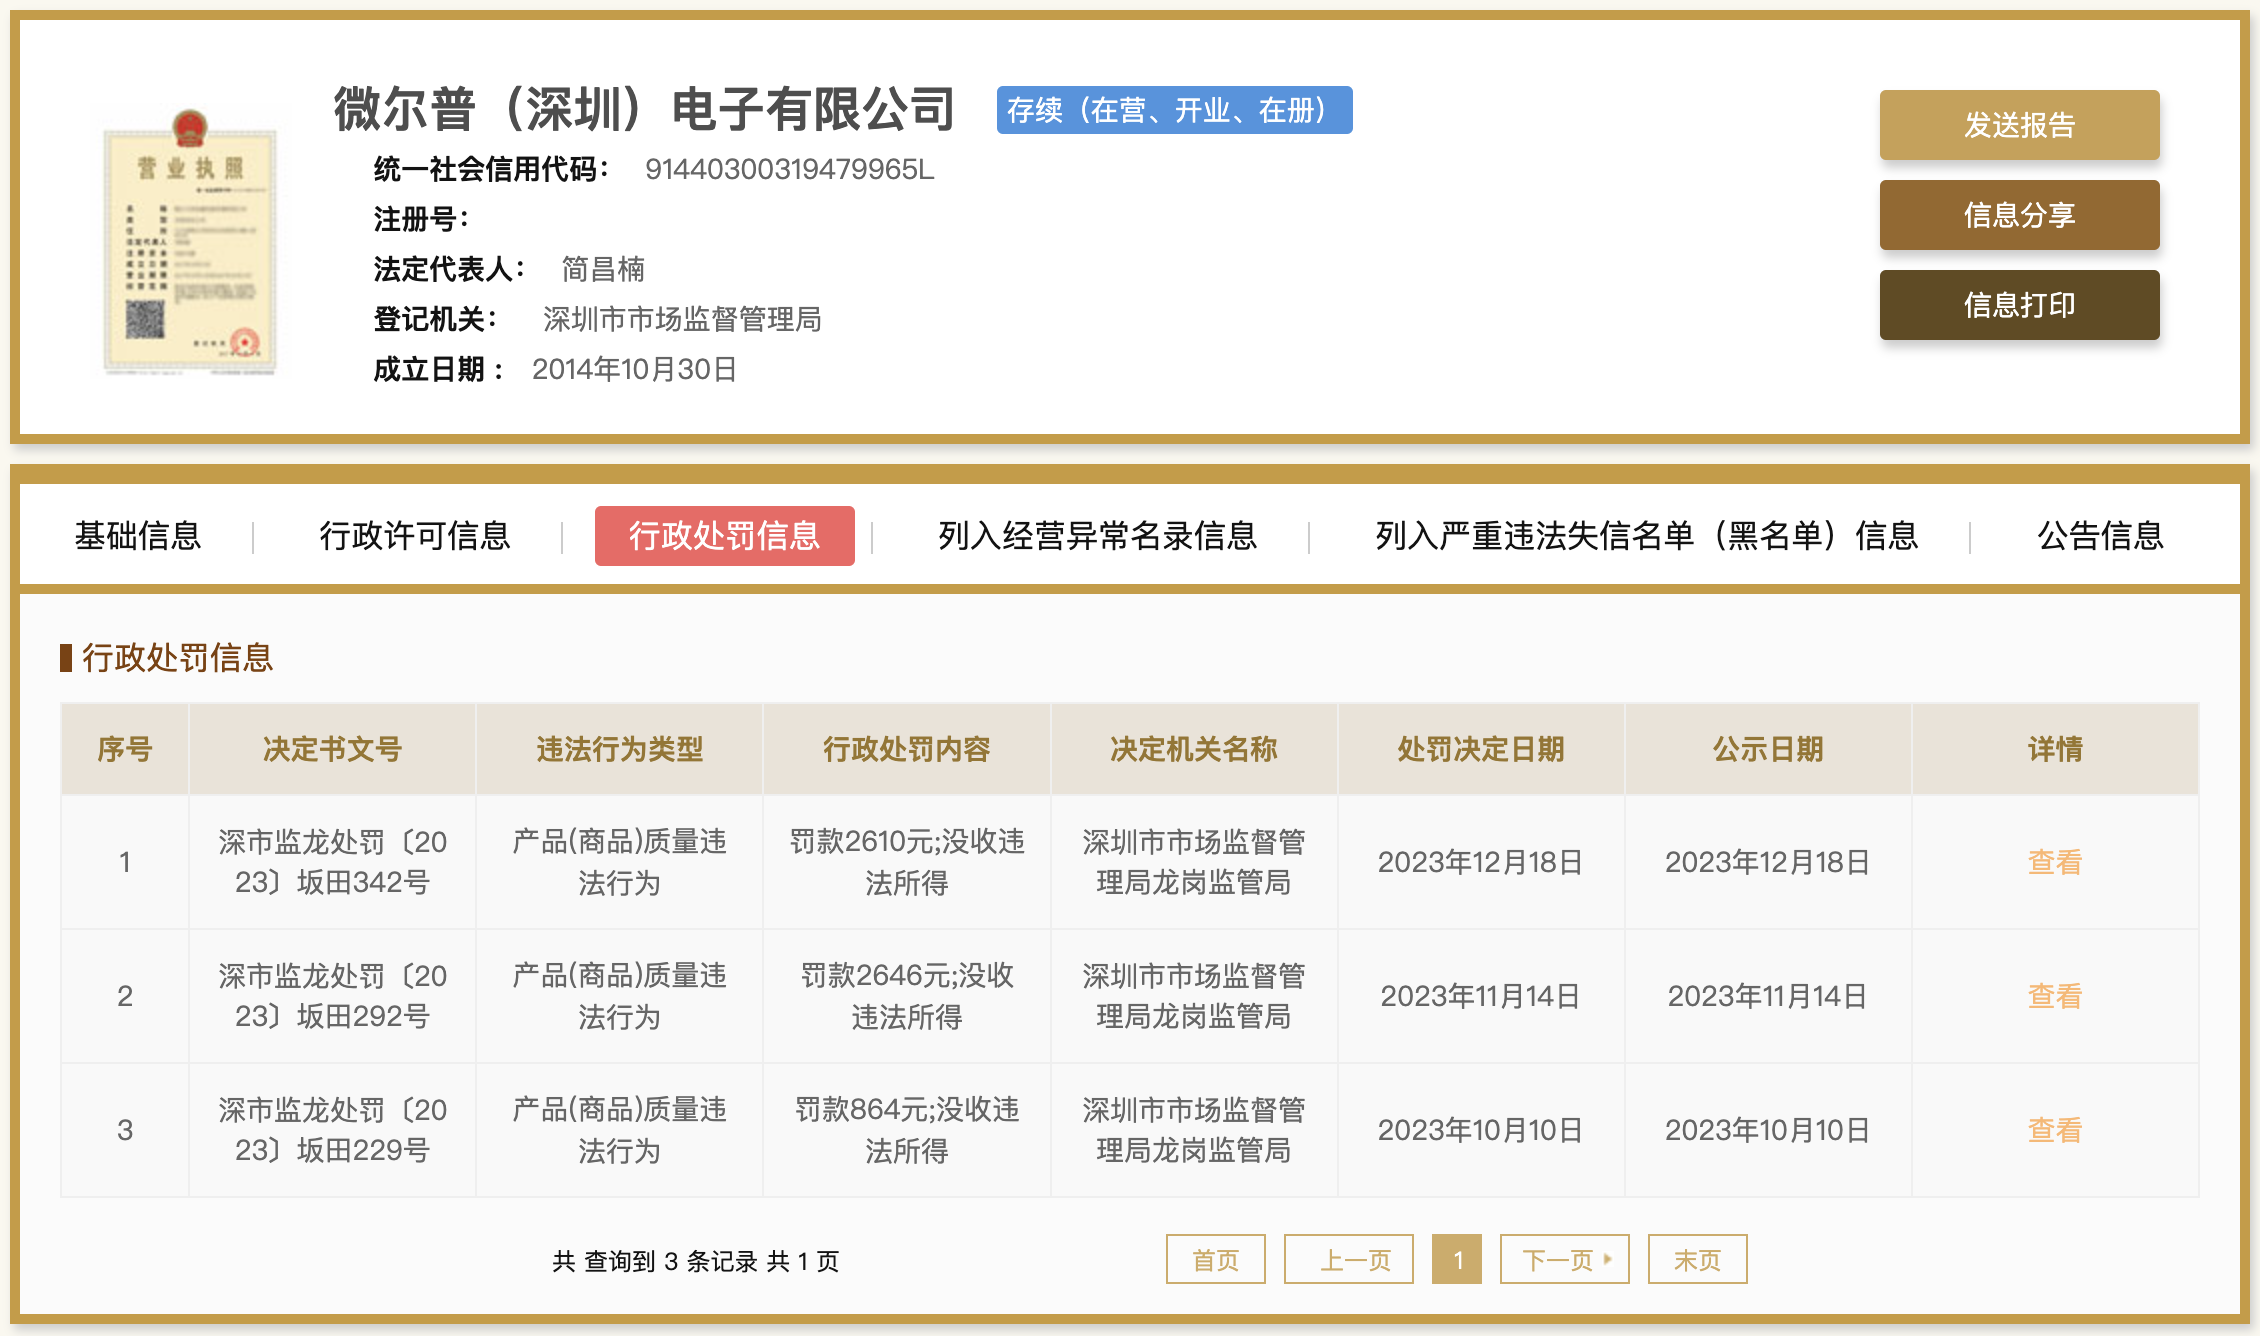Open 查看 details for the 坂田292号 record
Image resolution: width=2260 pixels, height=1336 pixels.
point(2054,996)
